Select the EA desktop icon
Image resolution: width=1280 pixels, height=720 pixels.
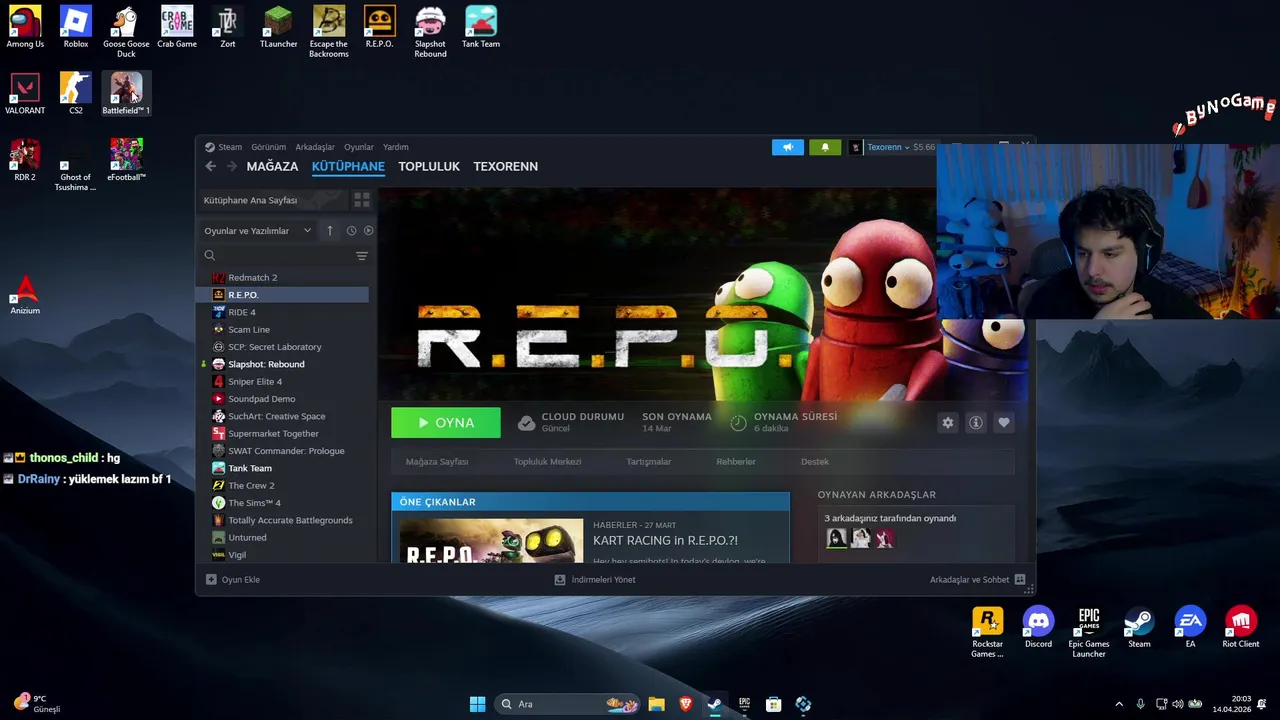[x=1190, y=627]
